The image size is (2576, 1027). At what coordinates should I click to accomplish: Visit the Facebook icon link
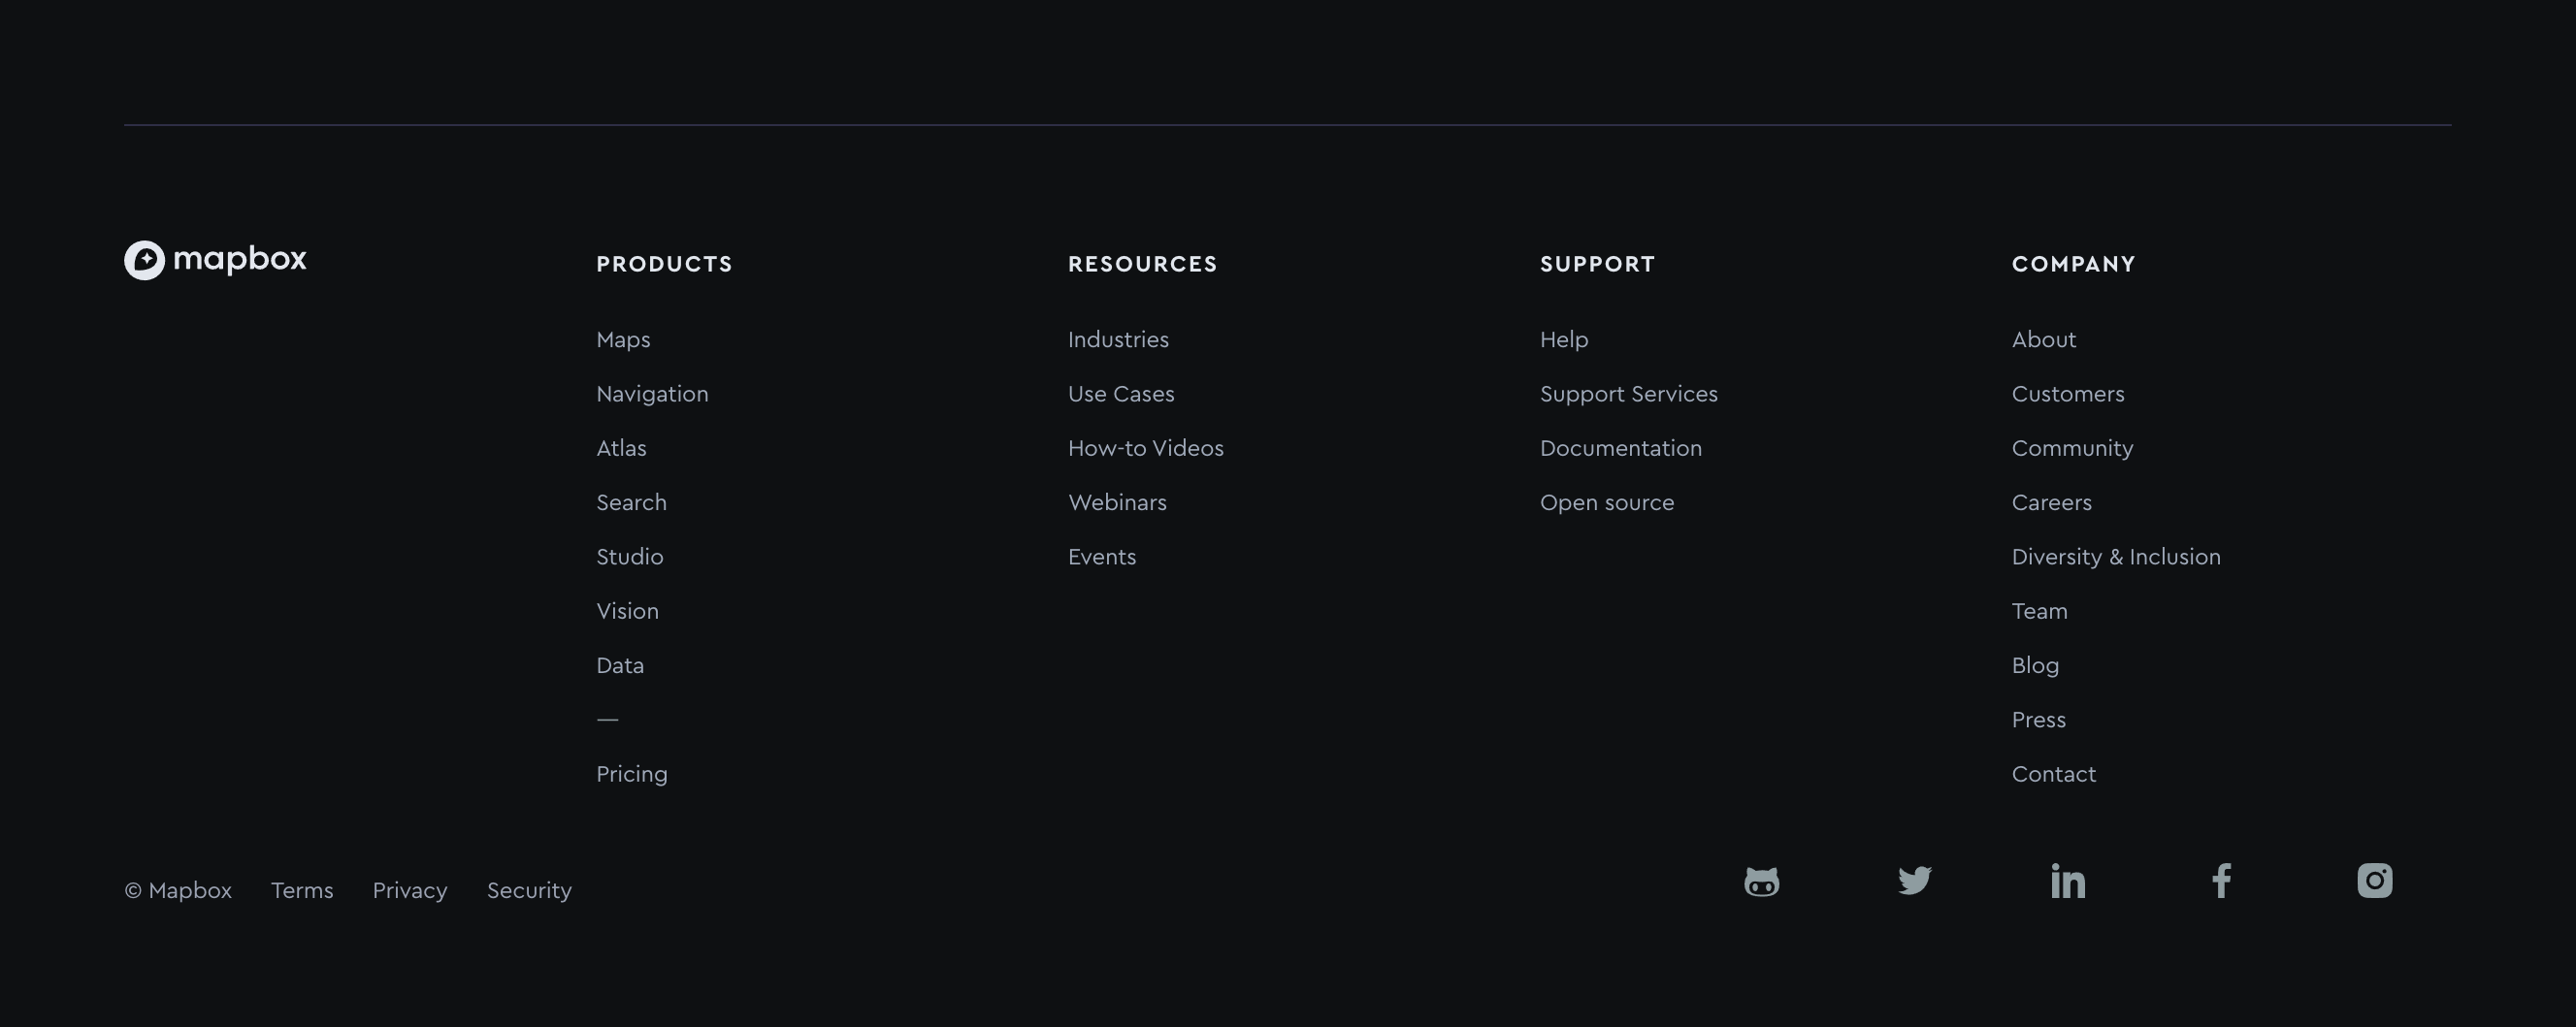[2221, 881]
